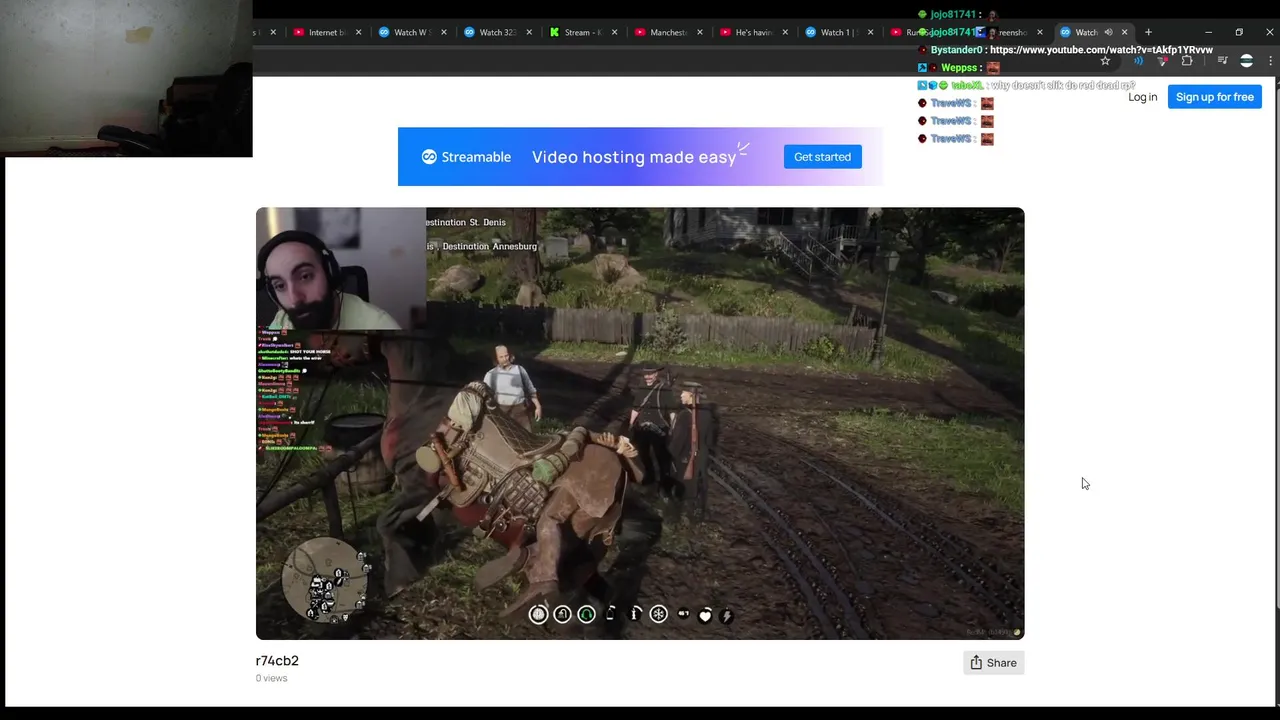Close the "Watch W" tab

coord(444,32)
